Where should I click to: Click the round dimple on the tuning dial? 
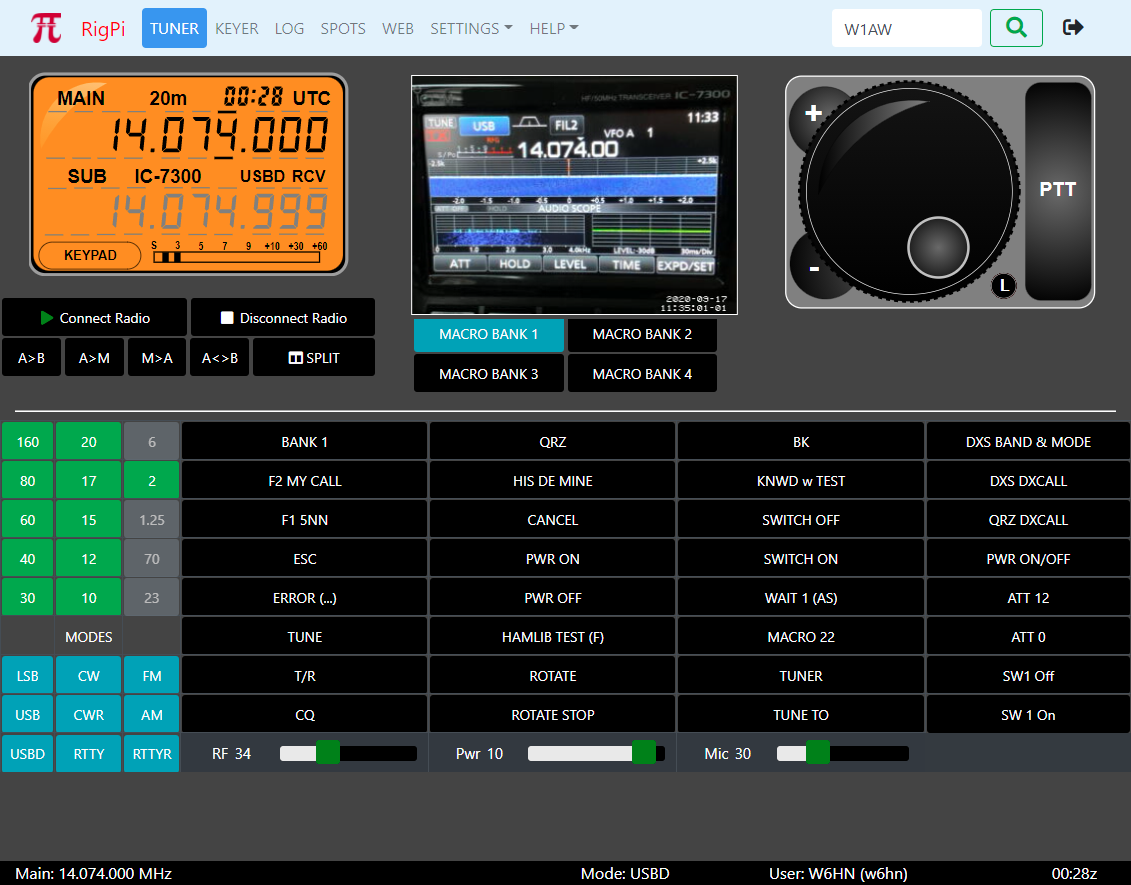pyautogui.click(x=938, y=246)
